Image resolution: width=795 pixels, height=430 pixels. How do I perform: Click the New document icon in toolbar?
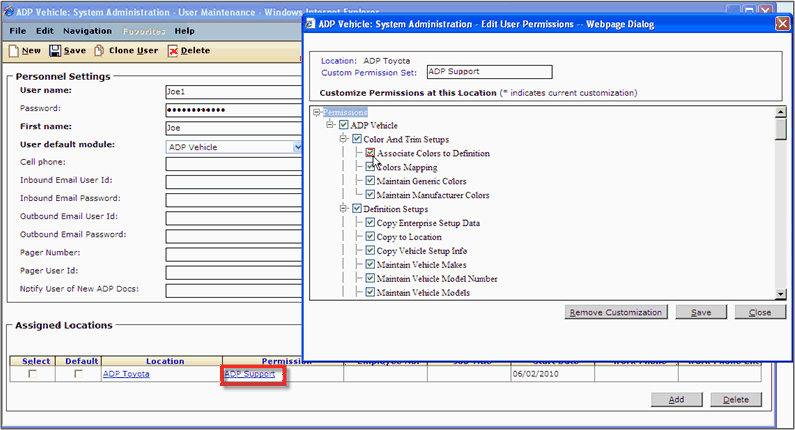(x=14, y=51)
